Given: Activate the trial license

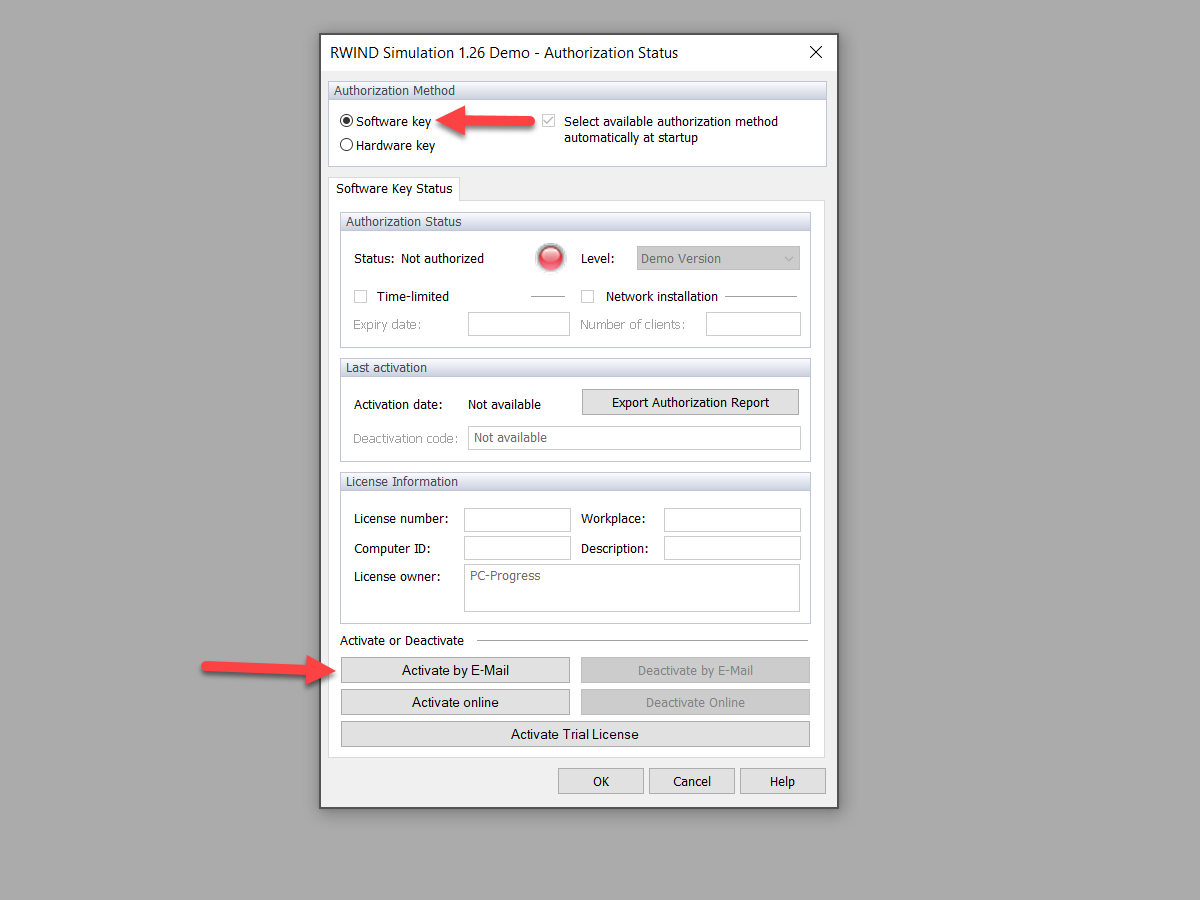Looking at the screenshot, I should [575, 733].
